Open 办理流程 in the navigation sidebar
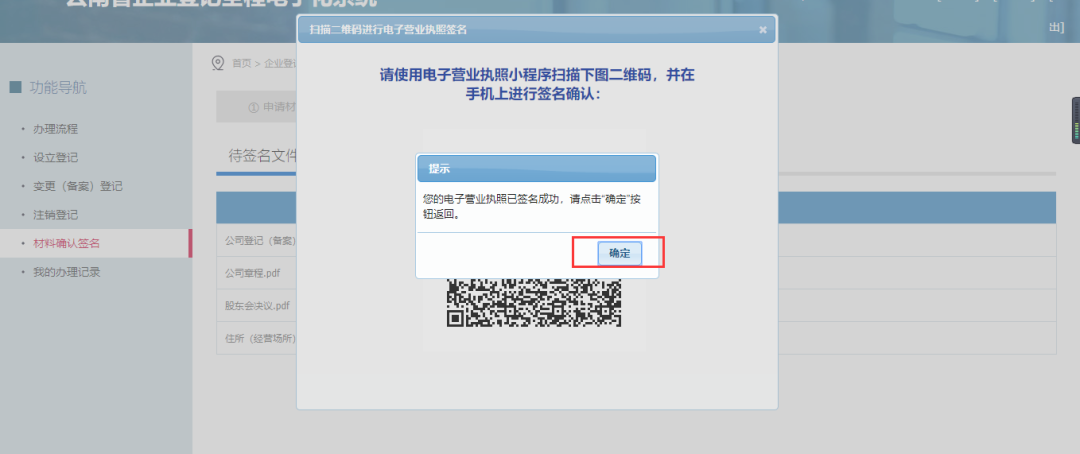The image size is (1080, 454). click(55, 129)
